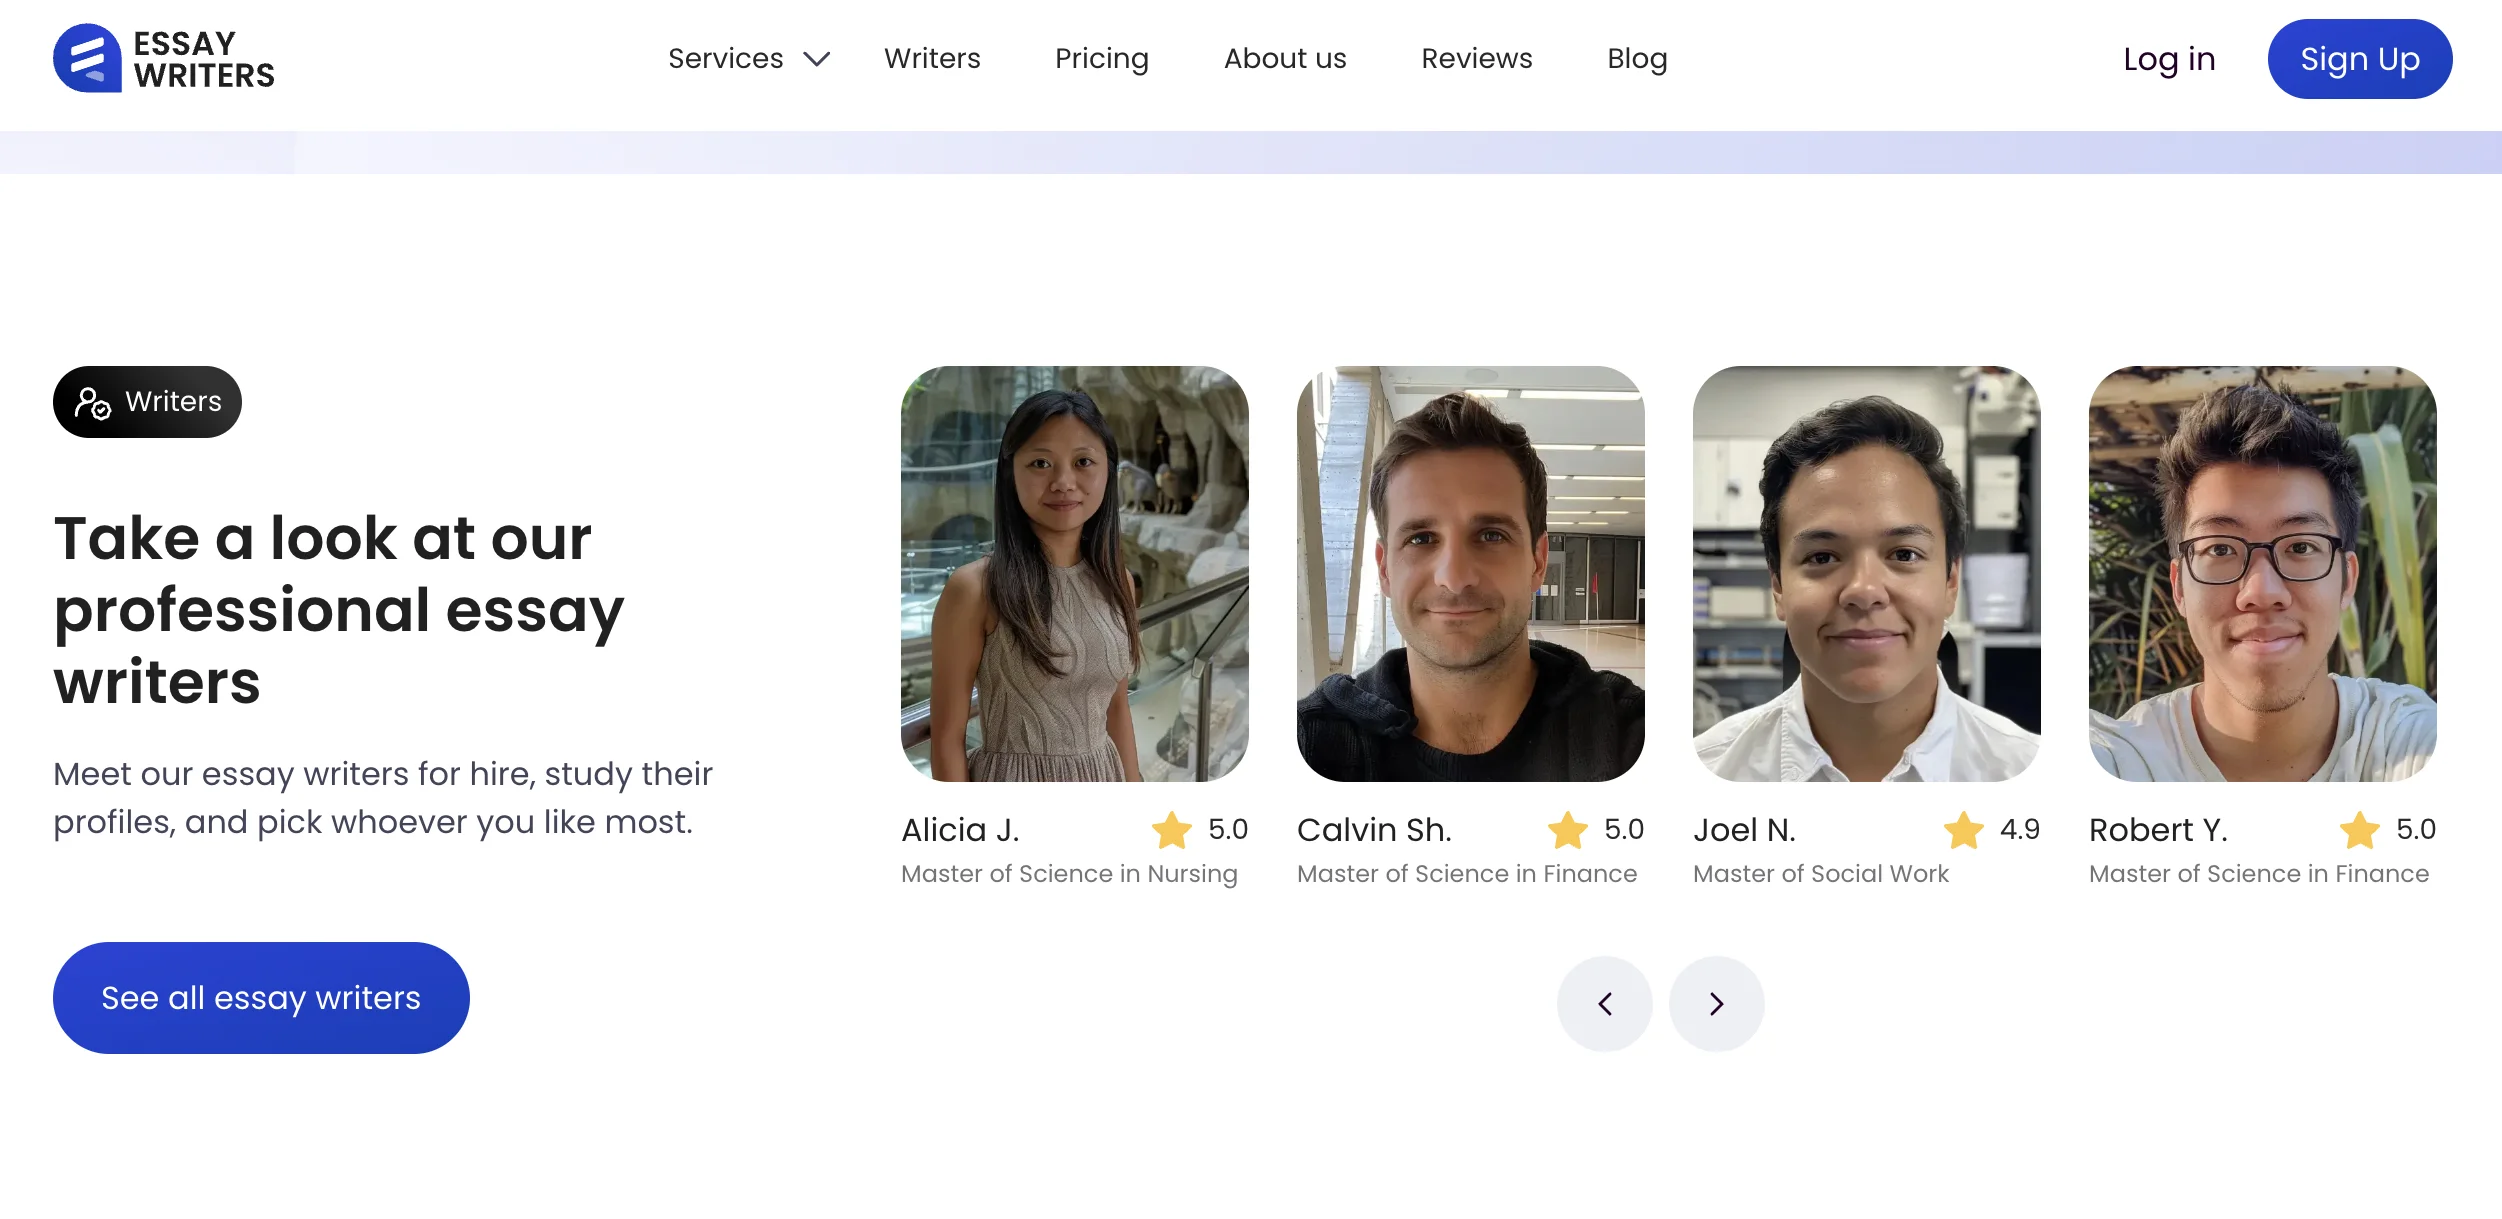The image size is (2502, 1219).
Task: Expand the Services dropdown chevron
Action: point(817,59)
